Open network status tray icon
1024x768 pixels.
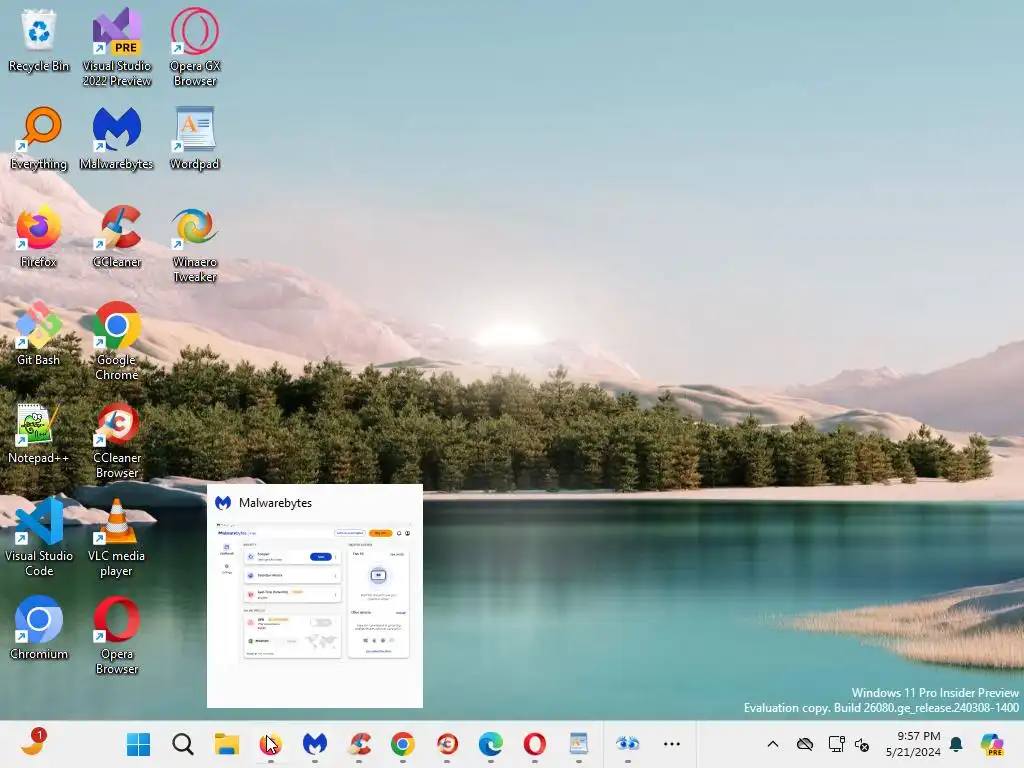coord(837,744)
